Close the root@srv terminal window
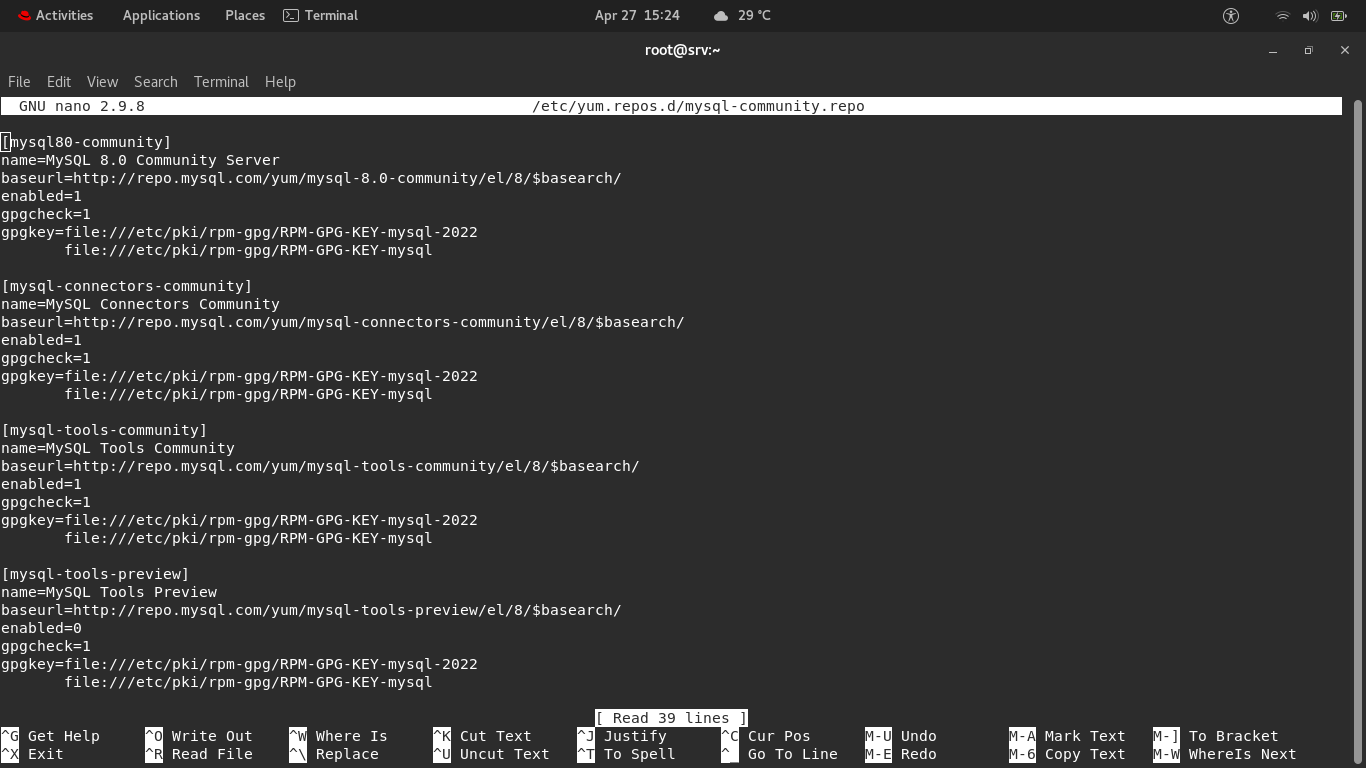This screenshot has width=1366, height=768. click(1344, 50)
